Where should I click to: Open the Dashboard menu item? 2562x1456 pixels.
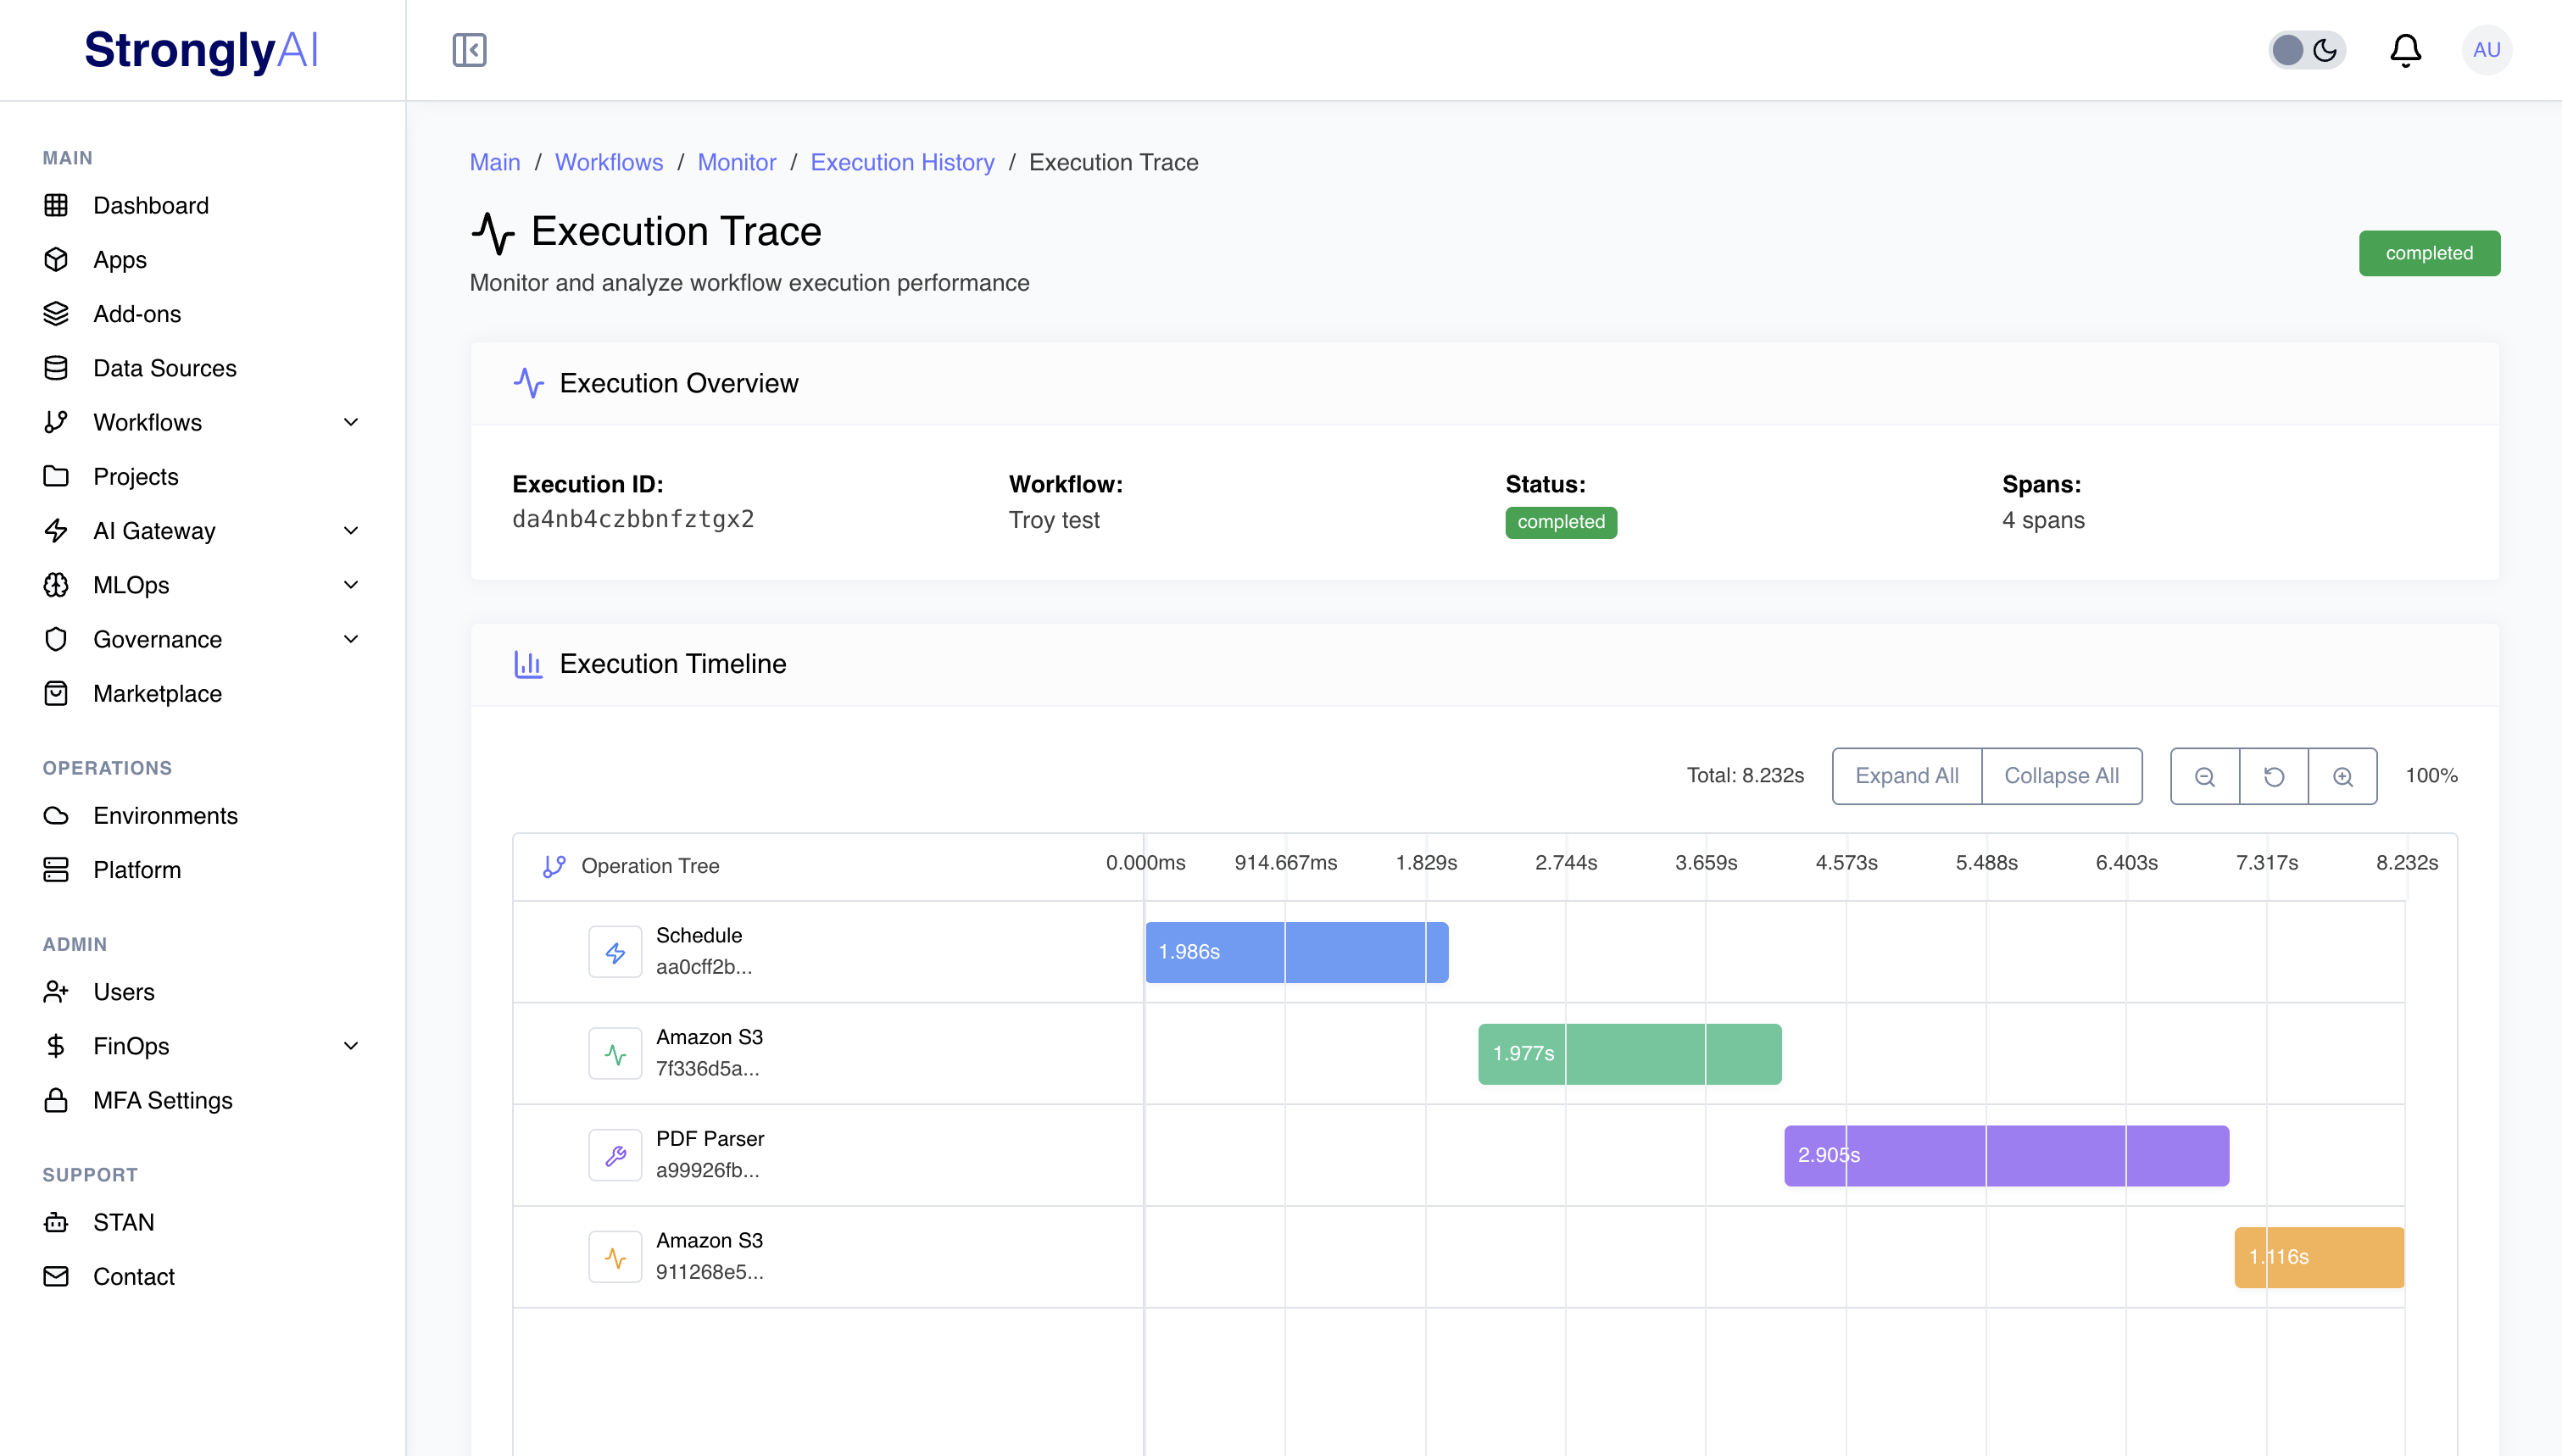[x=151, y=205]
